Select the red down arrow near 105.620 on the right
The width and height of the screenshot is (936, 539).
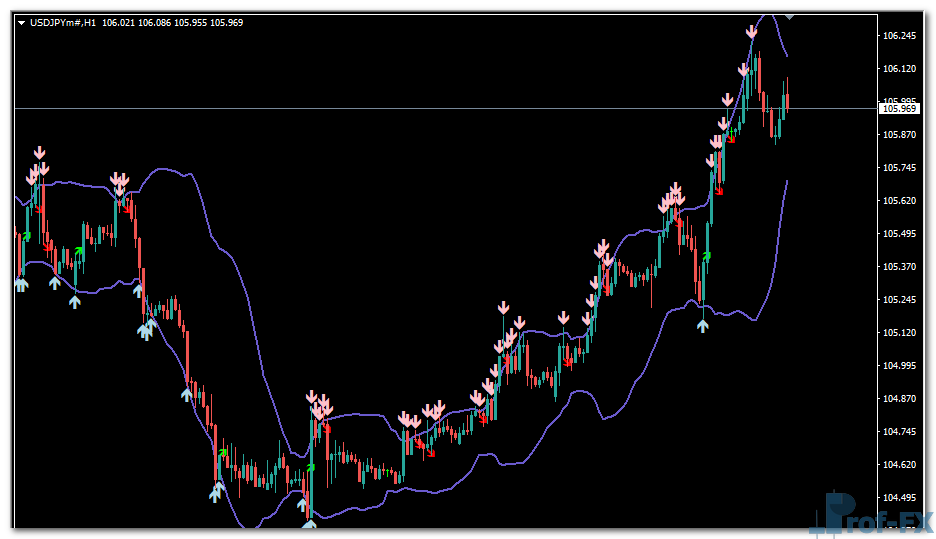tap(718, 189)
